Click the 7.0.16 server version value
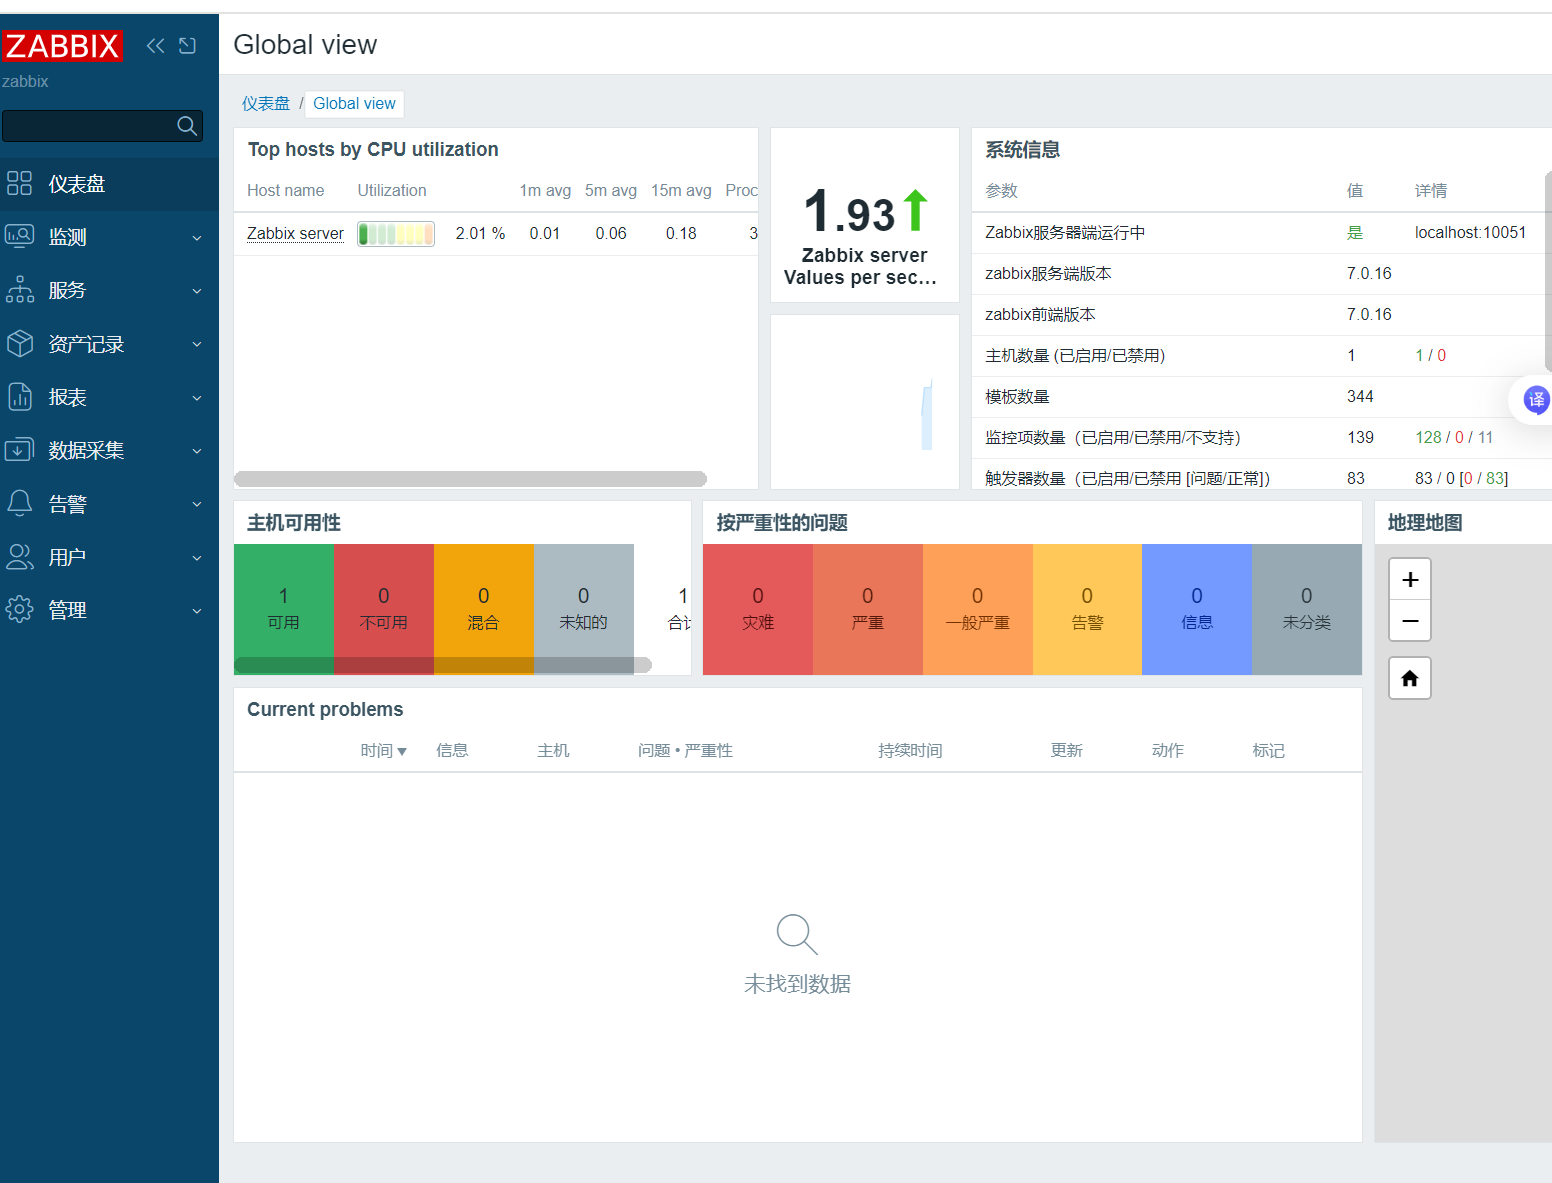 [x=1369, y=274]
